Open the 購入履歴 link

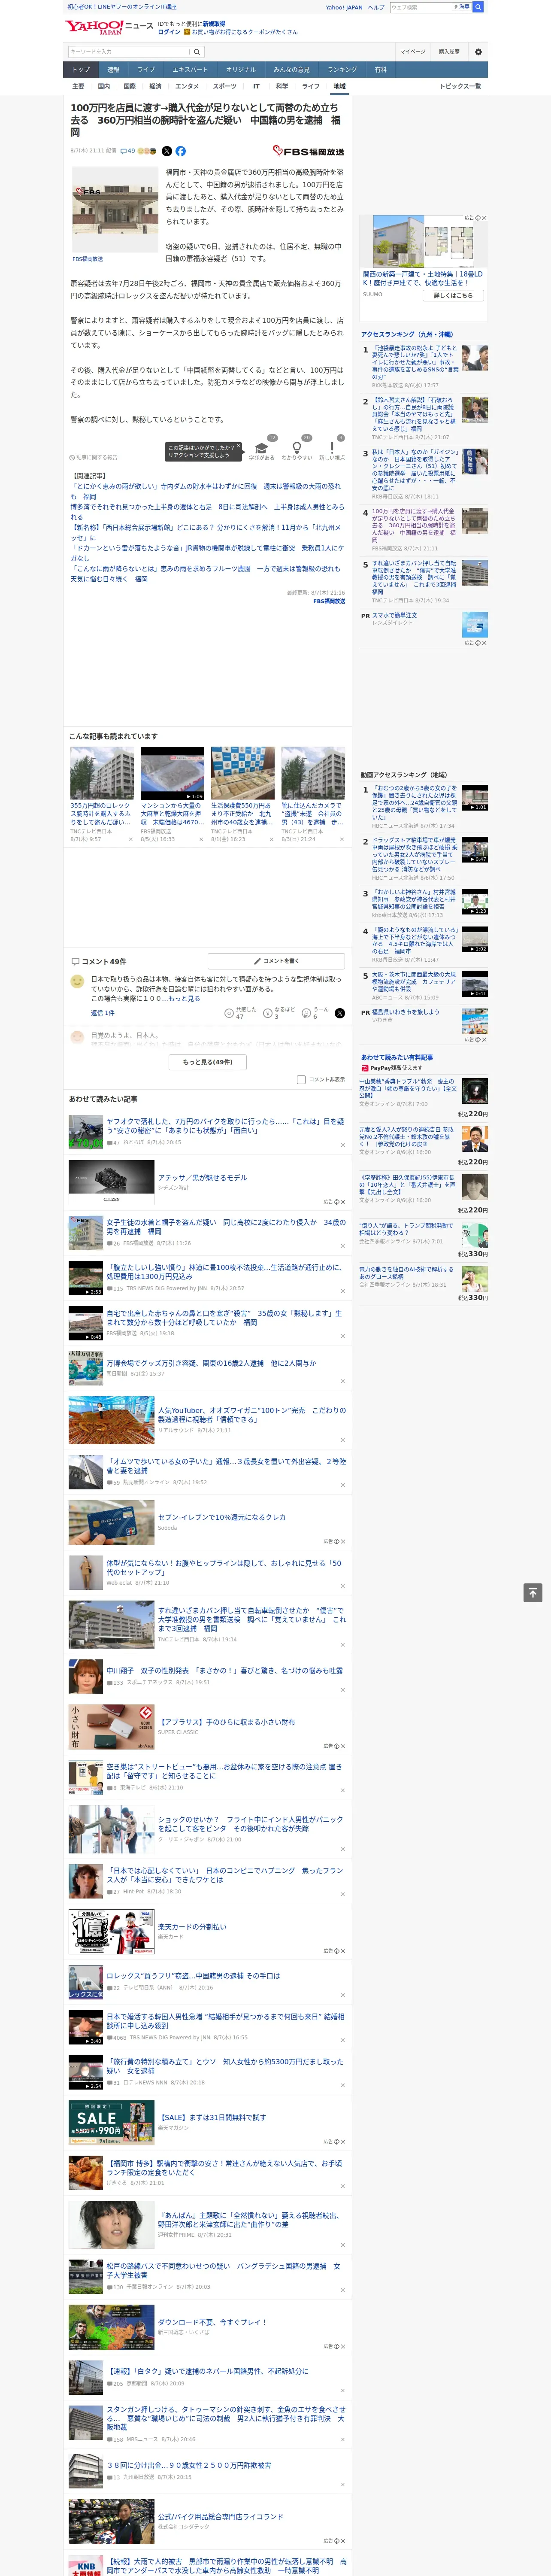click(x=449, y=52)
